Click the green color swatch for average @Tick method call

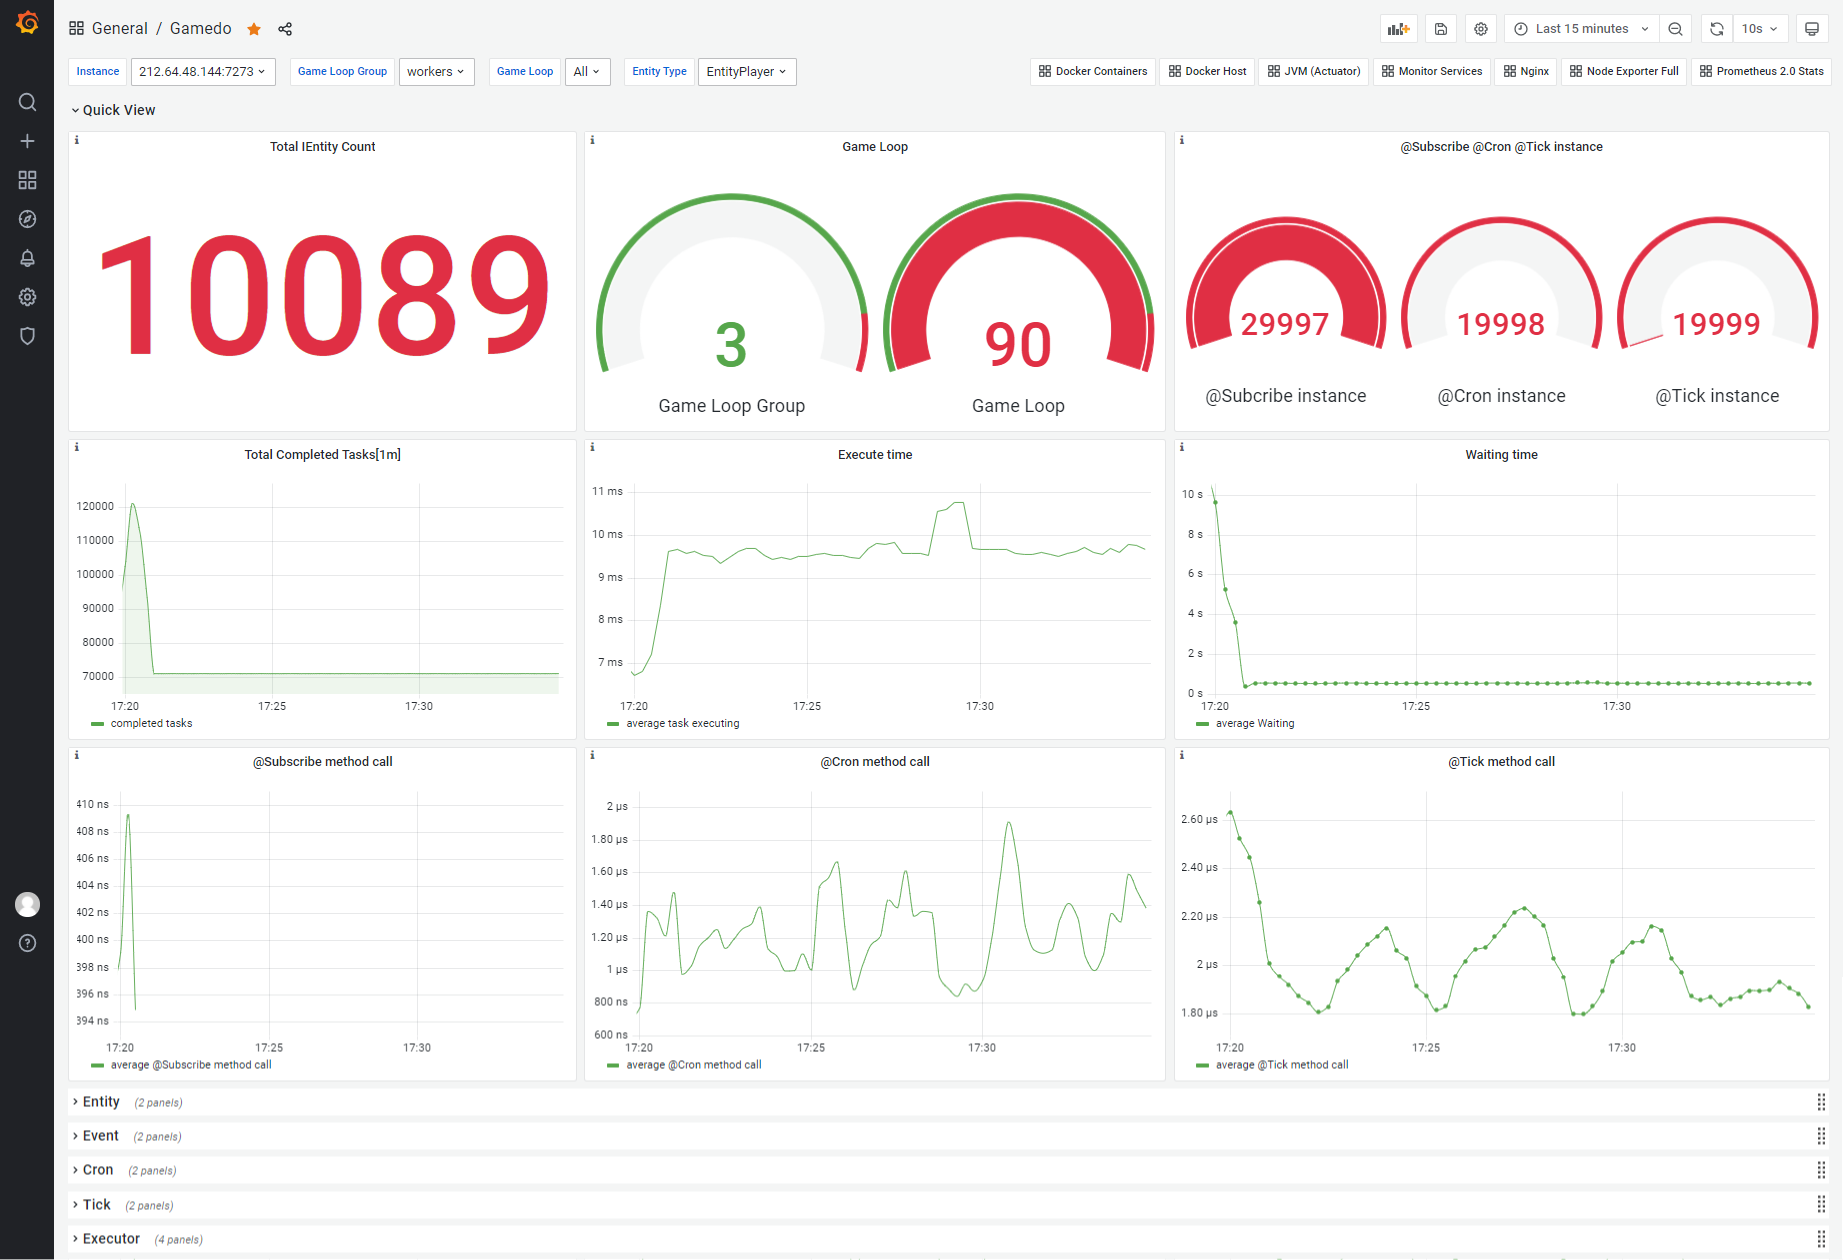1202,1065
